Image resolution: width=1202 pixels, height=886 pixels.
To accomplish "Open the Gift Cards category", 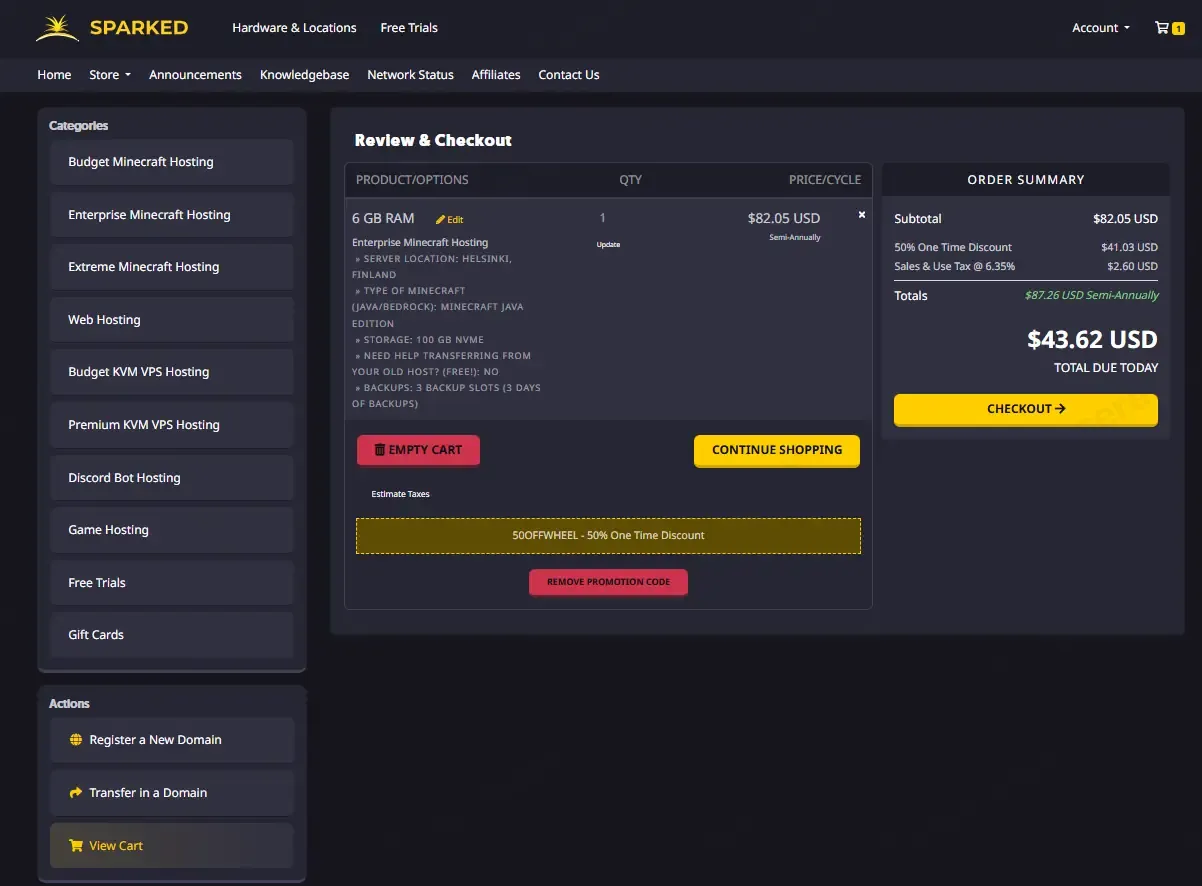I will tap(172, 635).
